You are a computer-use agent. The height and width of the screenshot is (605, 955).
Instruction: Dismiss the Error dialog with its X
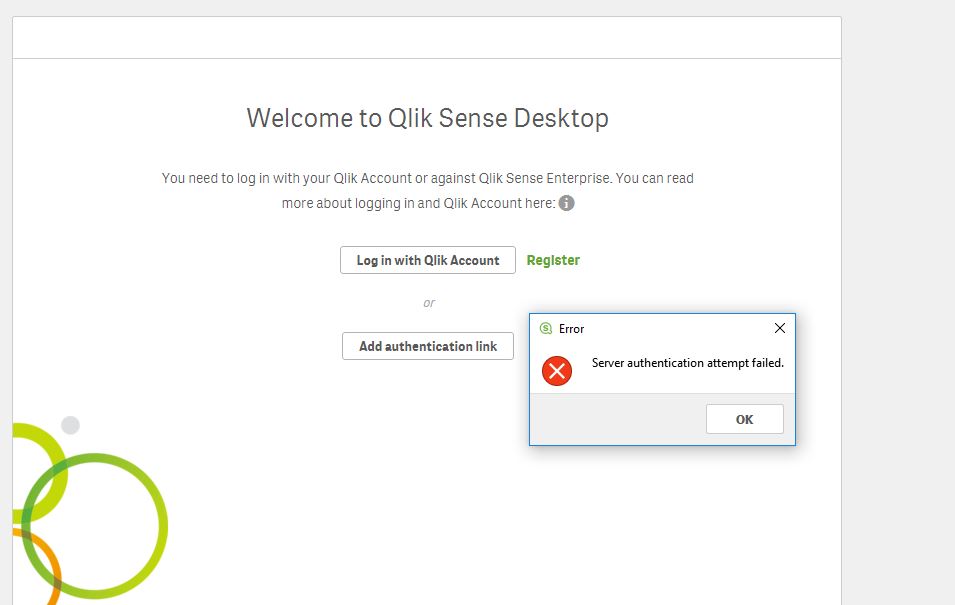(x=780, y=327)
